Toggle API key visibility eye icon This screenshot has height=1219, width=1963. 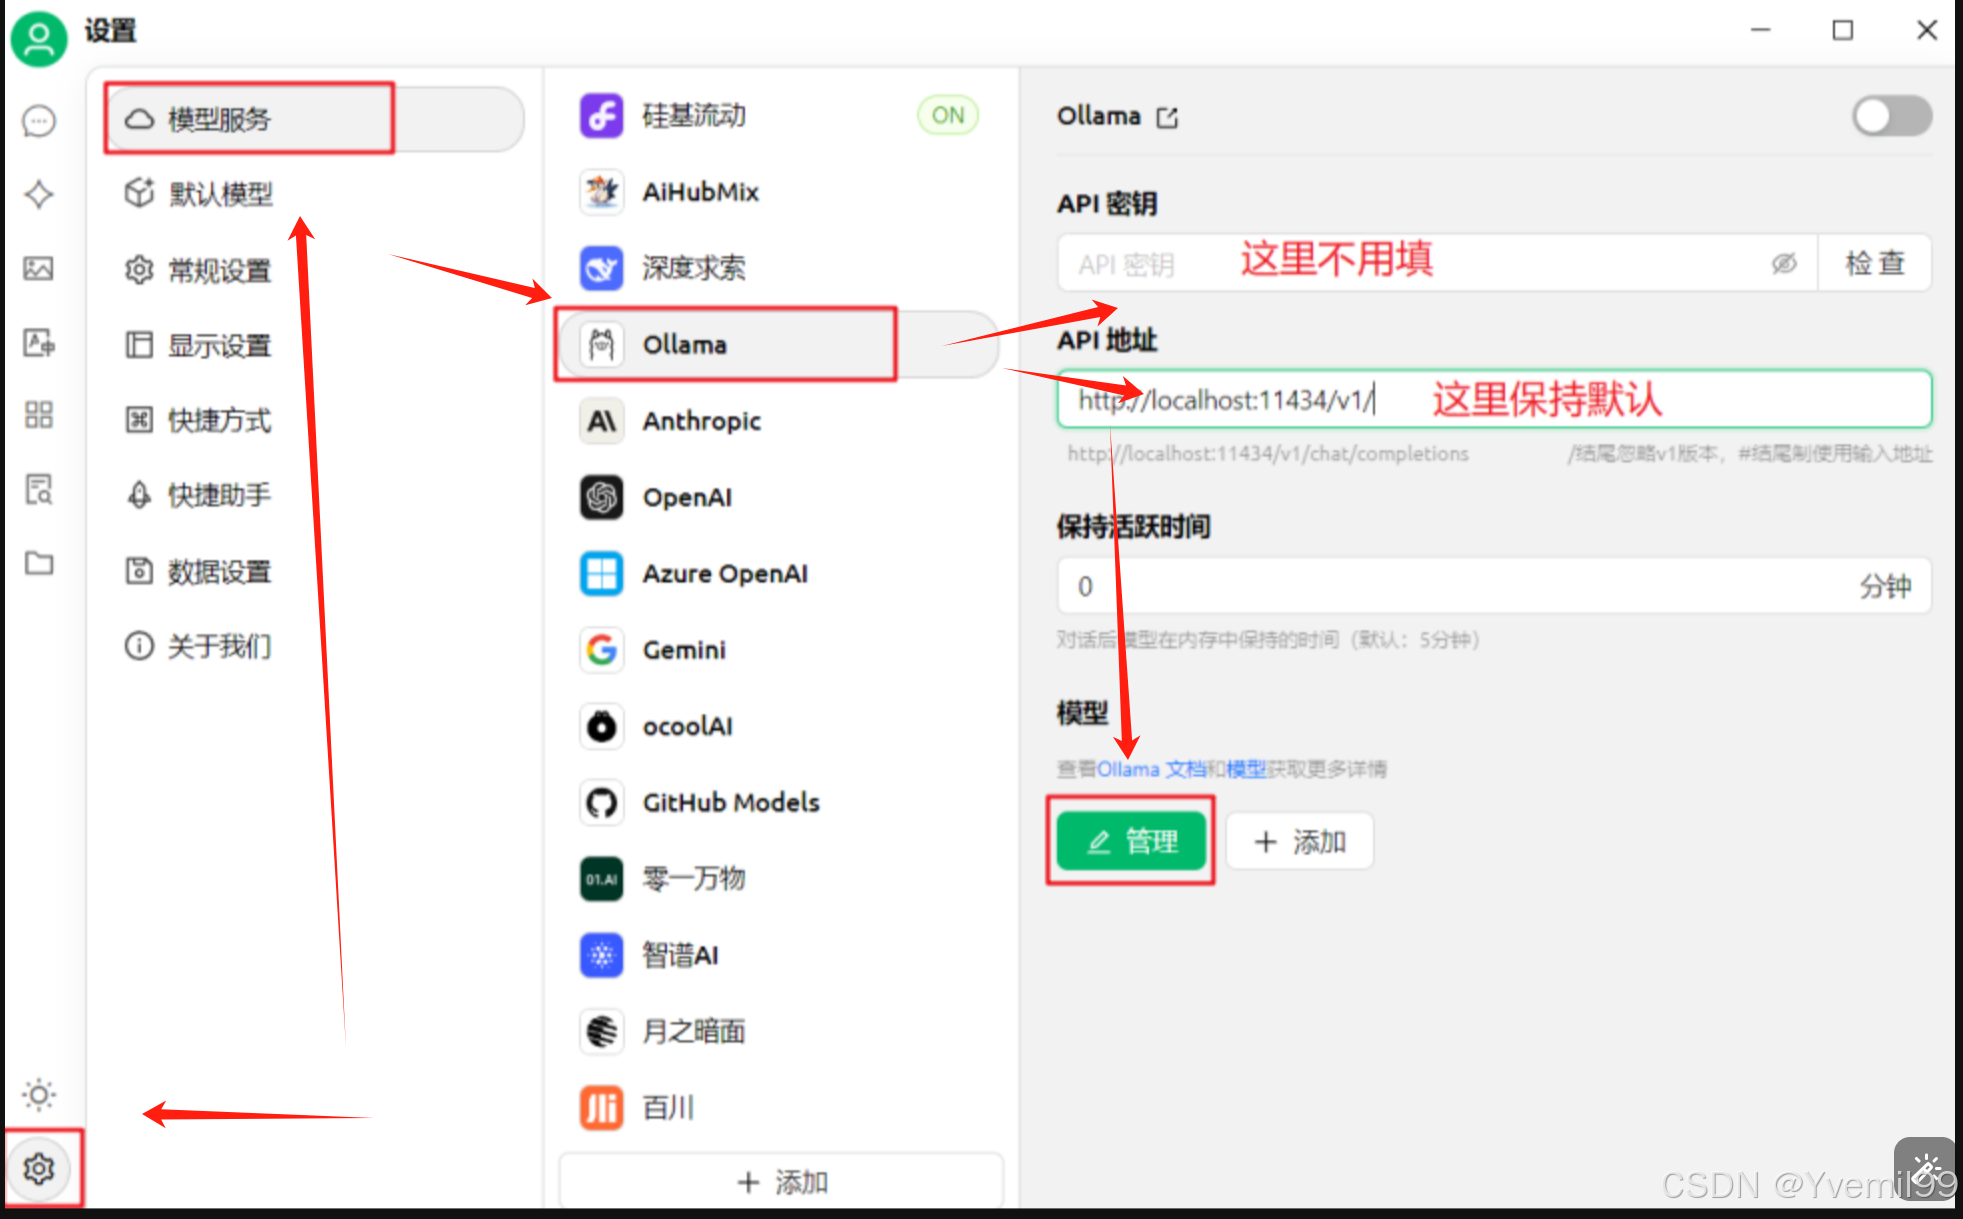pyautogui.click(x=1784, y=263)
